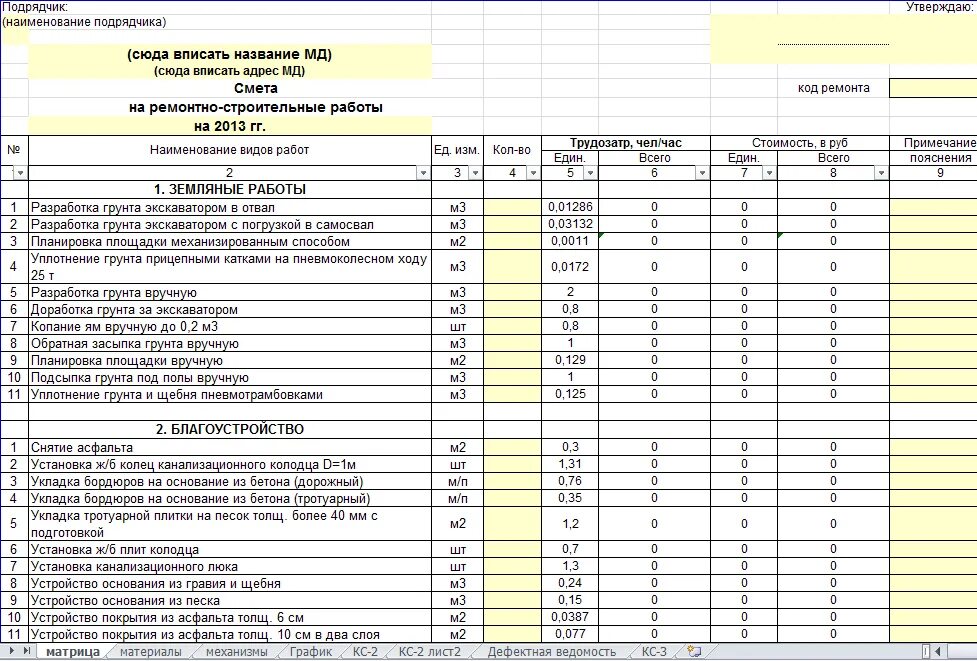Open filter dropdown for column 8 total cost
The image size is (977, 661).
[x=881, y=173]
